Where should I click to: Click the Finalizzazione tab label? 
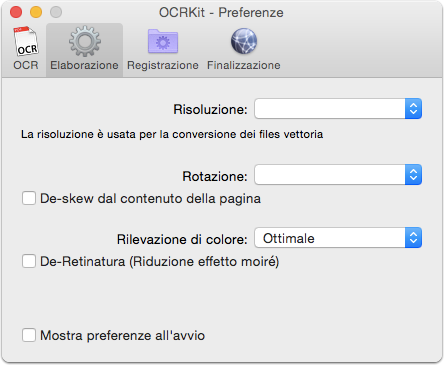[244, 65]
